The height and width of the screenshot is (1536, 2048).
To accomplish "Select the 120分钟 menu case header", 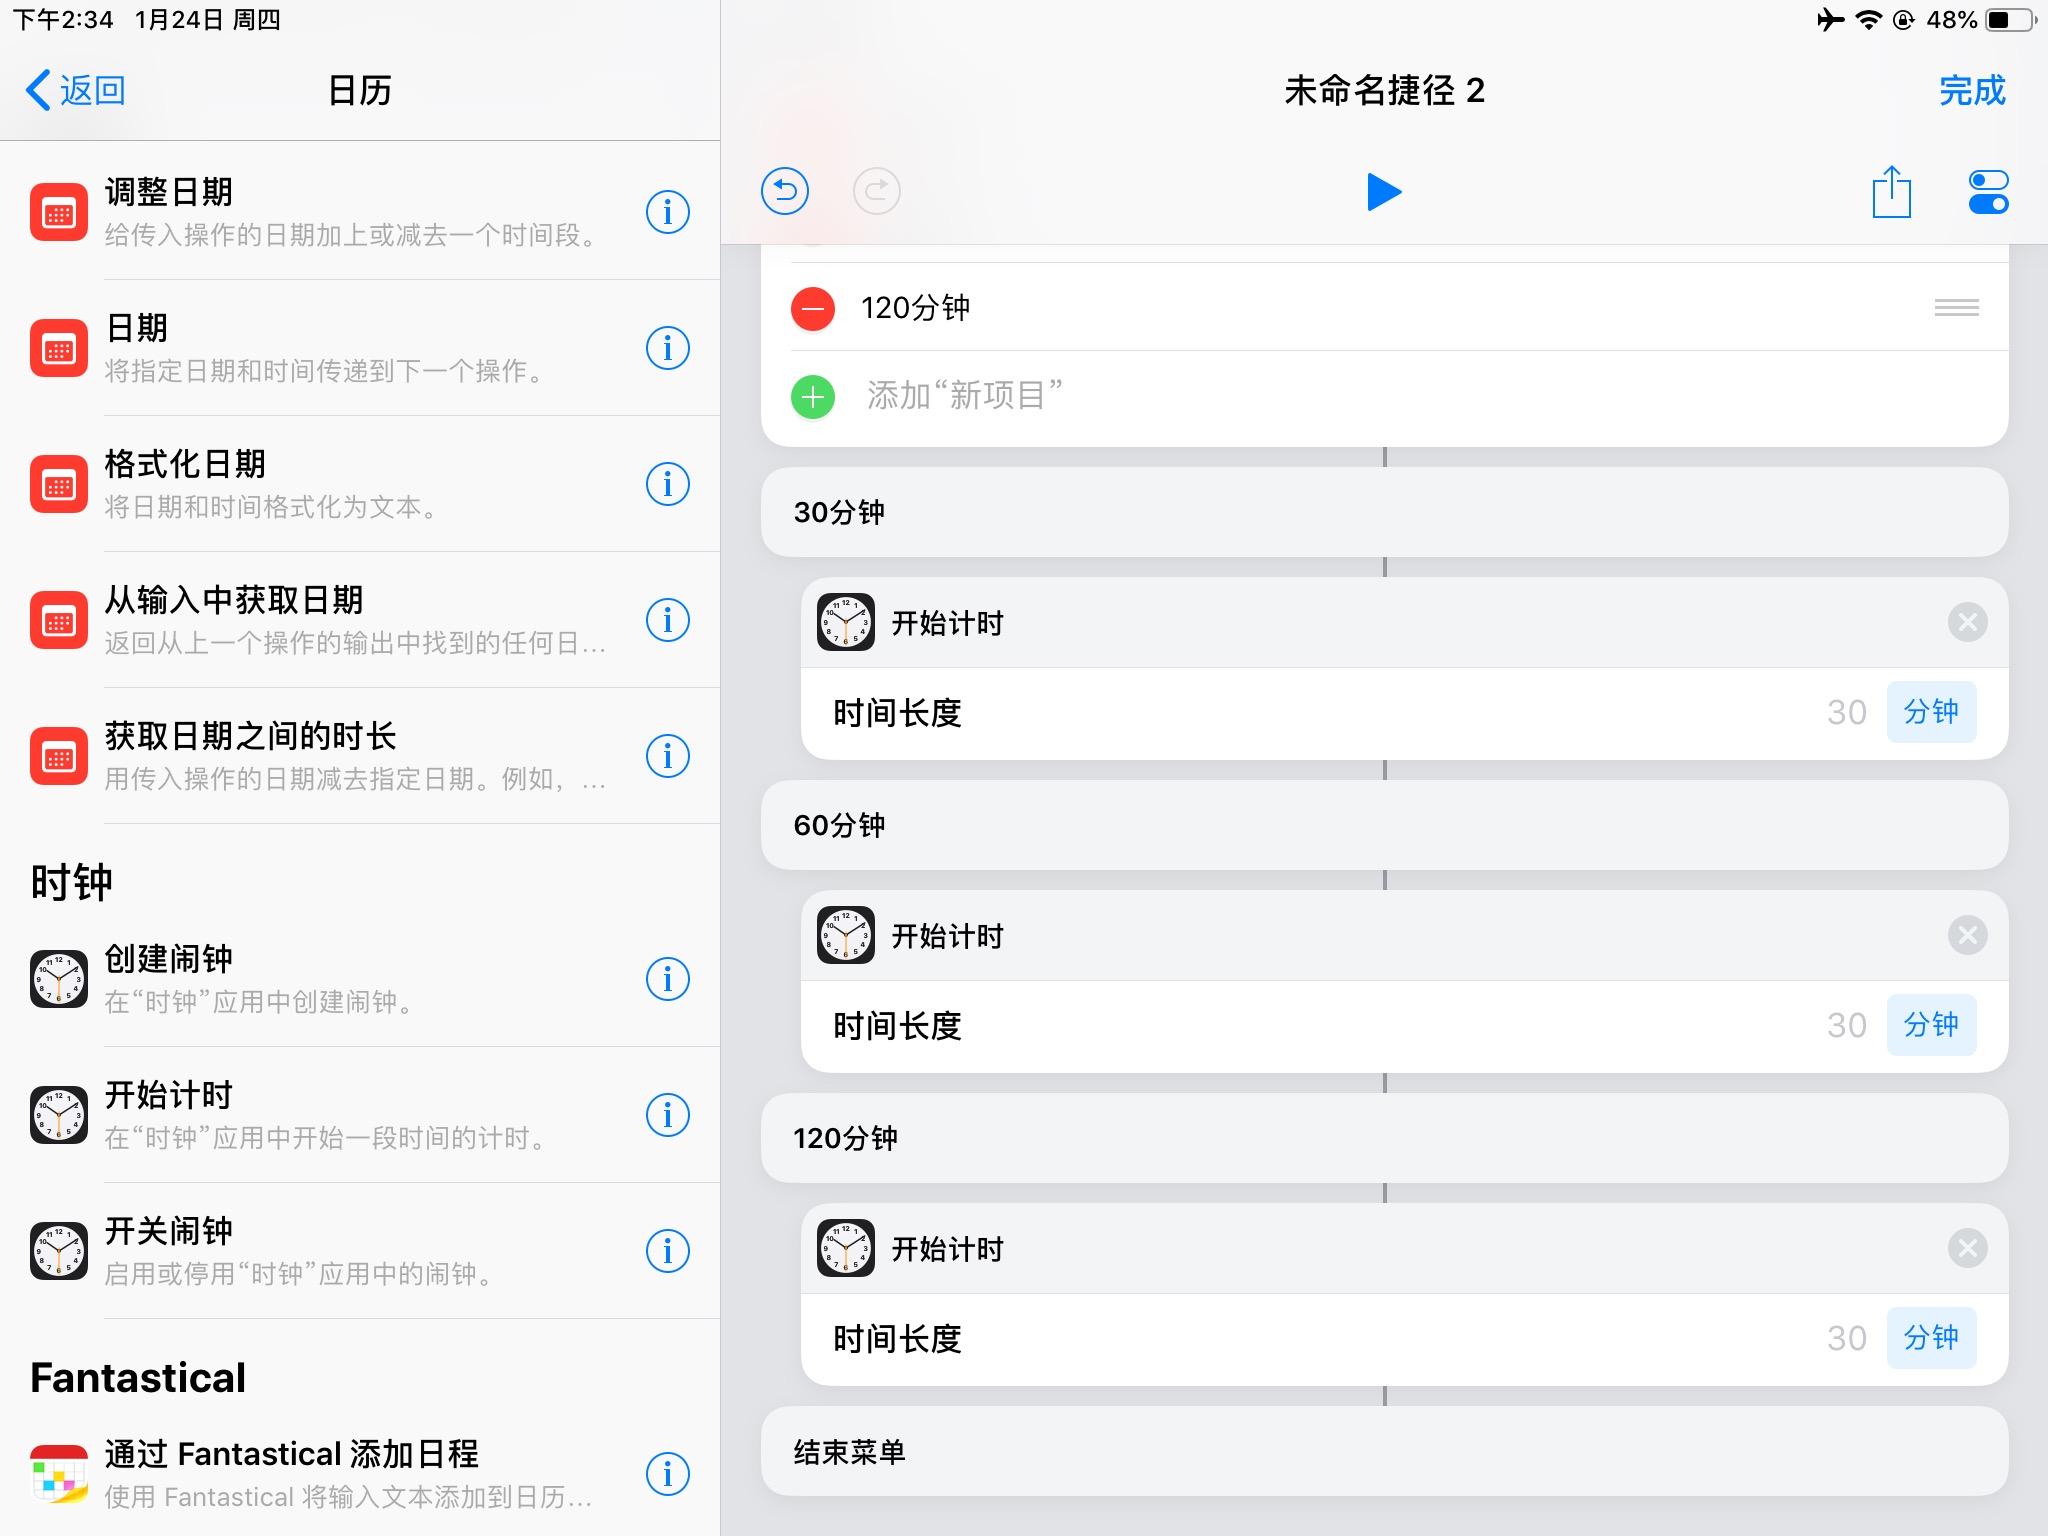I will pyautogui.click(x=1384, y=1138).
